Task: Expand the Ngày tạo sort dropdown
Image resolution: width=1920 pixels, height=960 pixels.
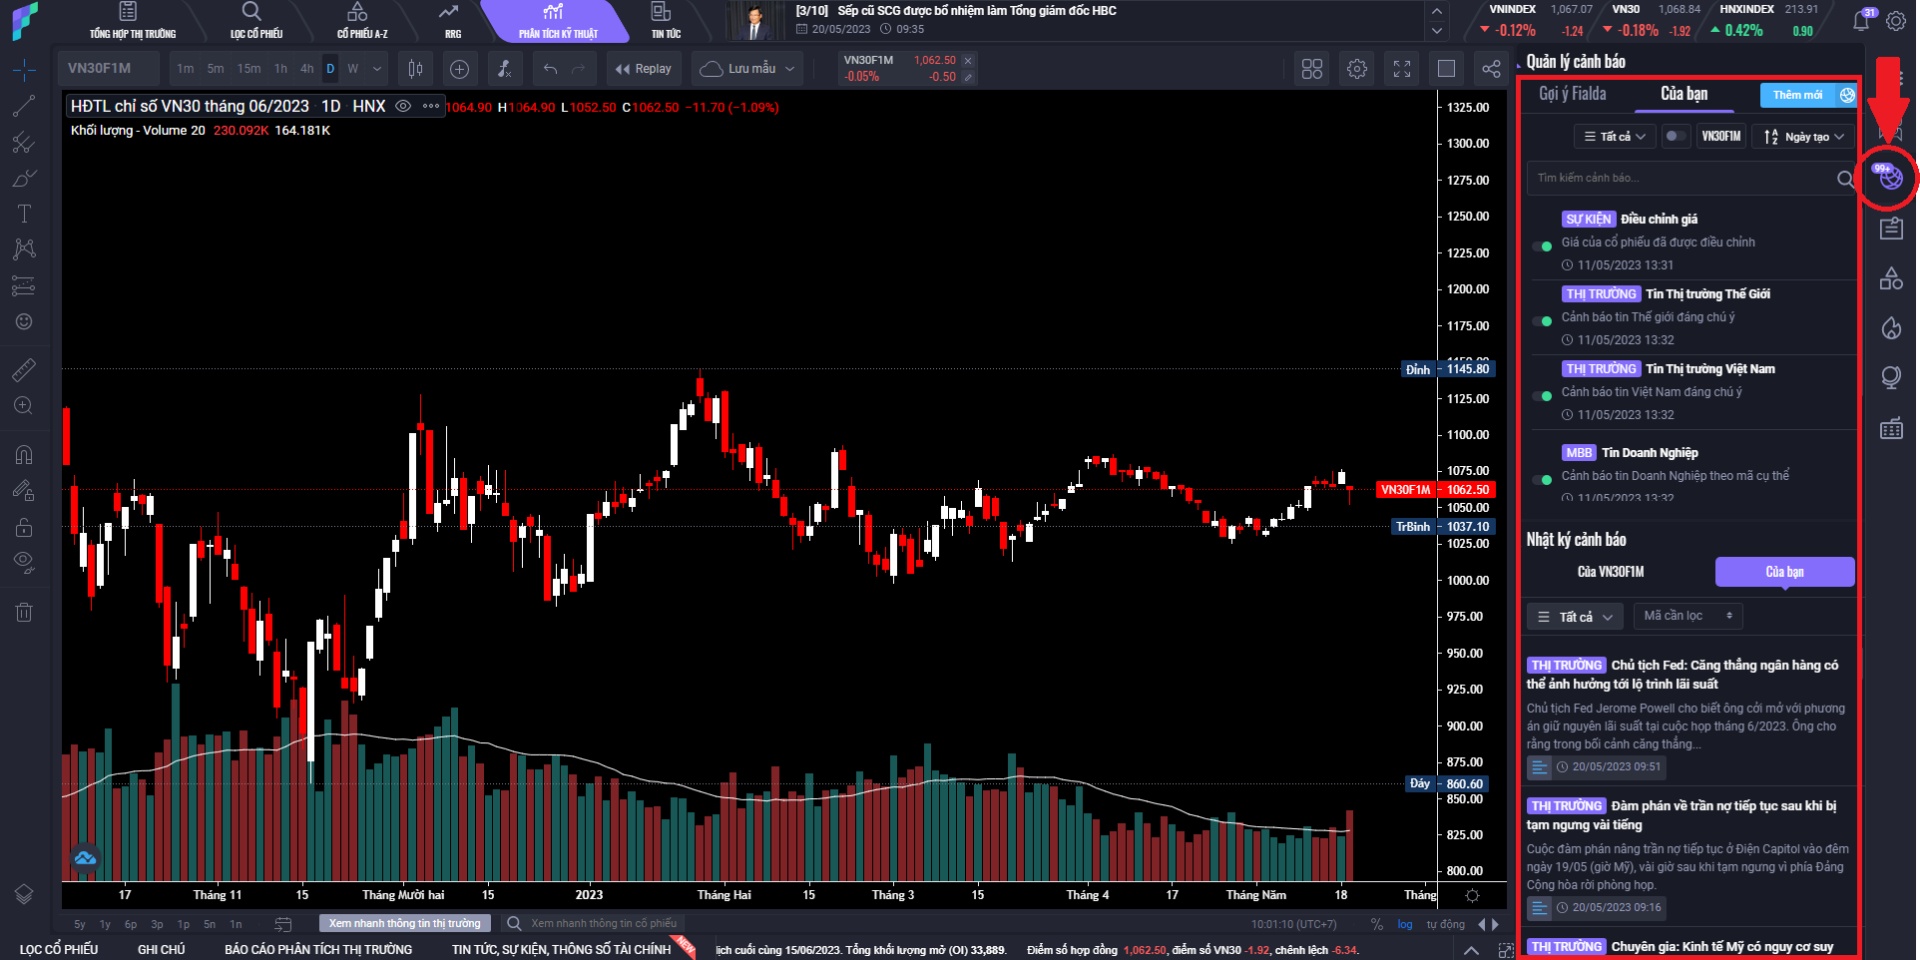Action: [x=1803, y=137]
